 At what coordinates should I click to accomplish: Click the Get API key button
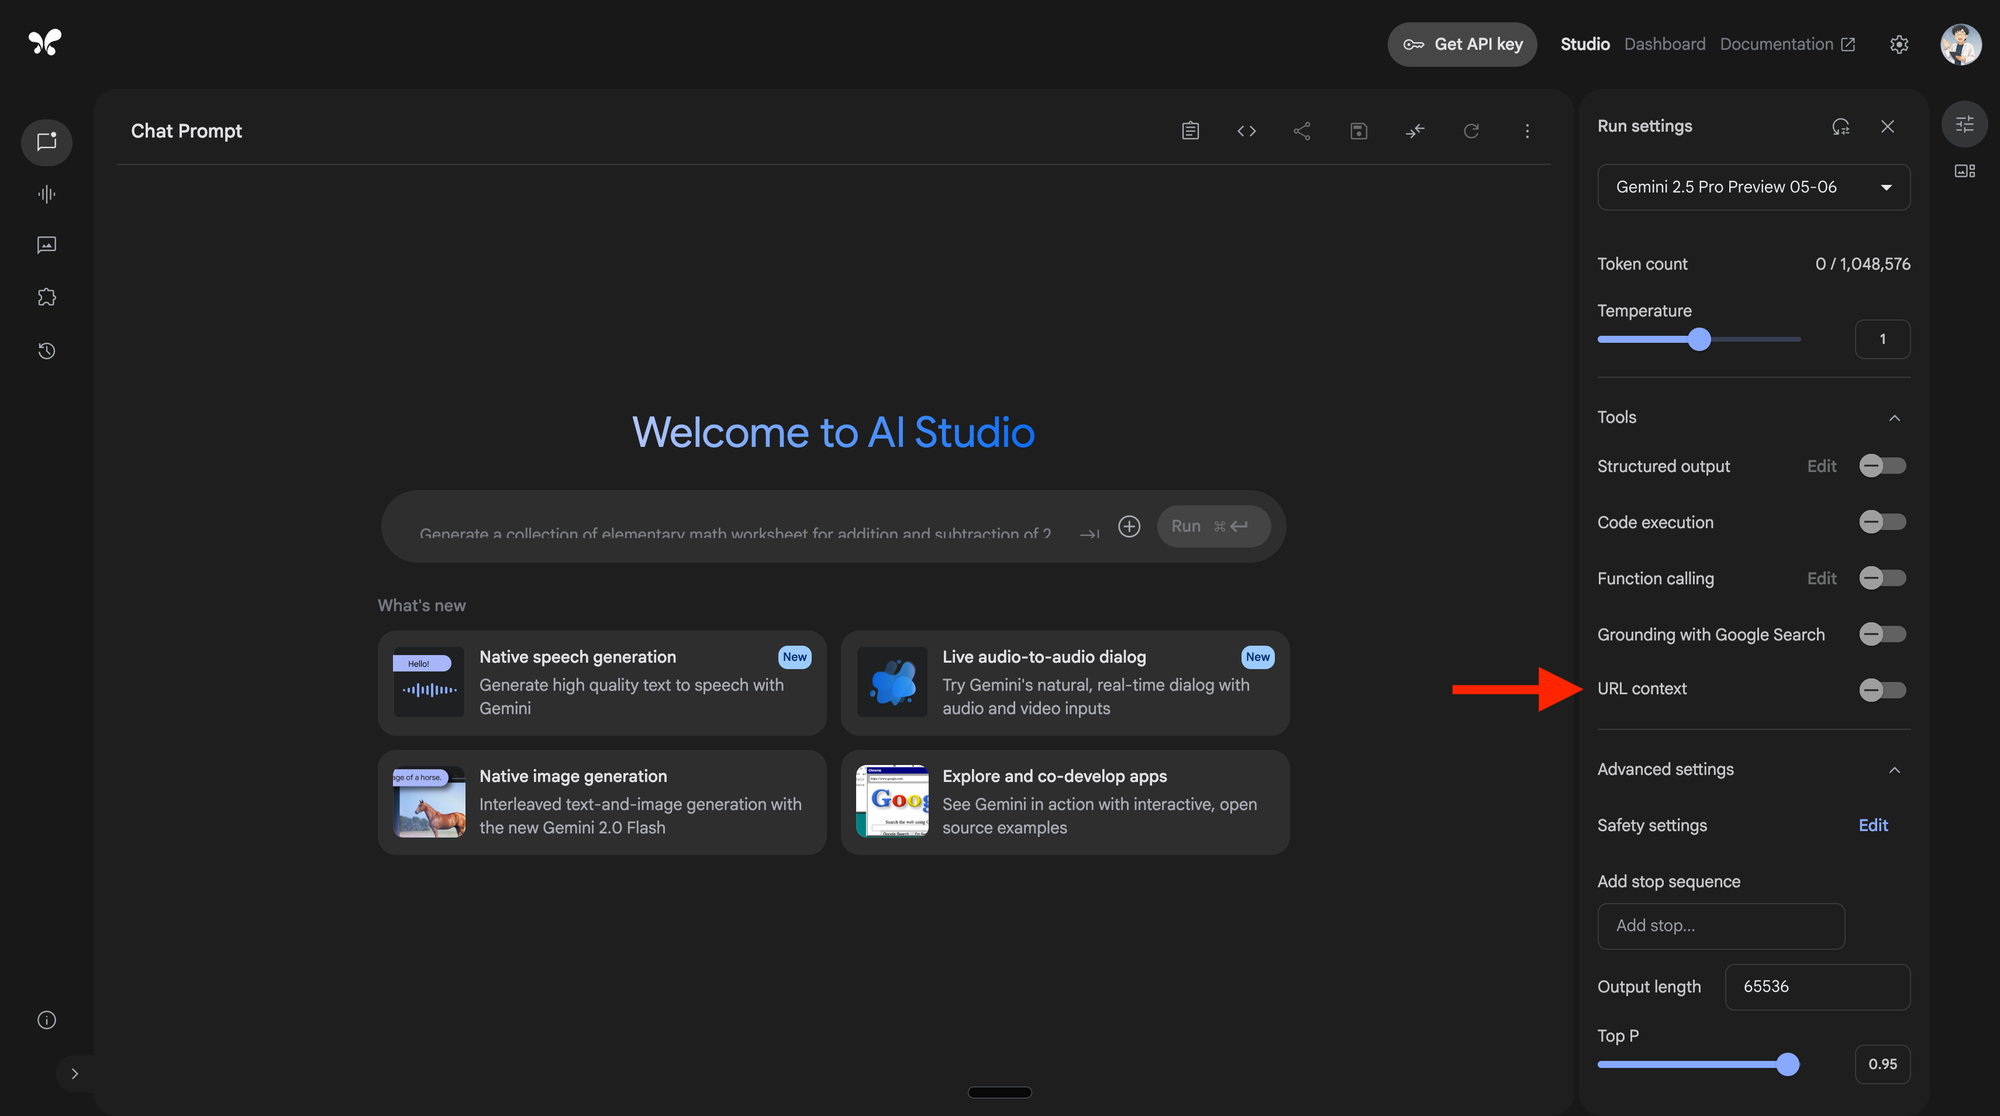[1461, 44]
